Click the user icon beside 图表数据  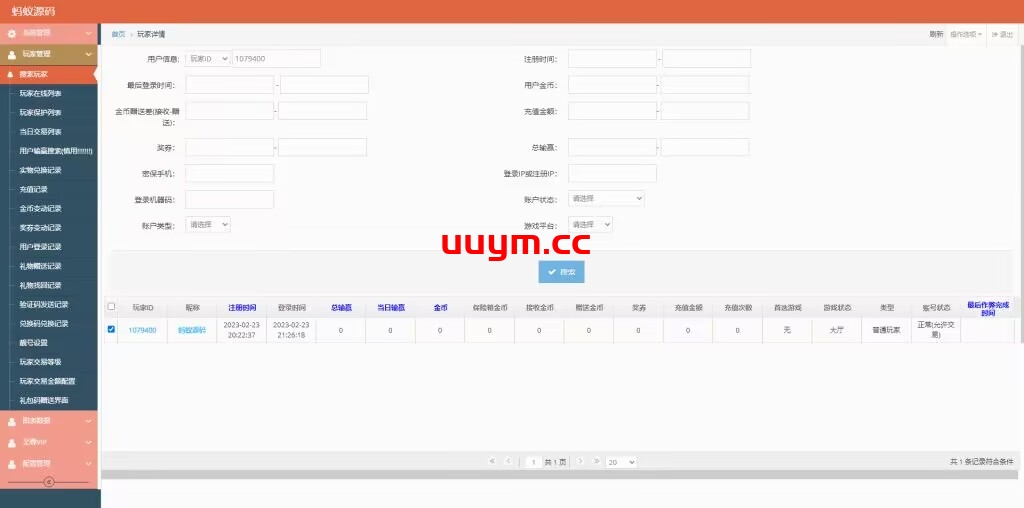click(12, 421)
